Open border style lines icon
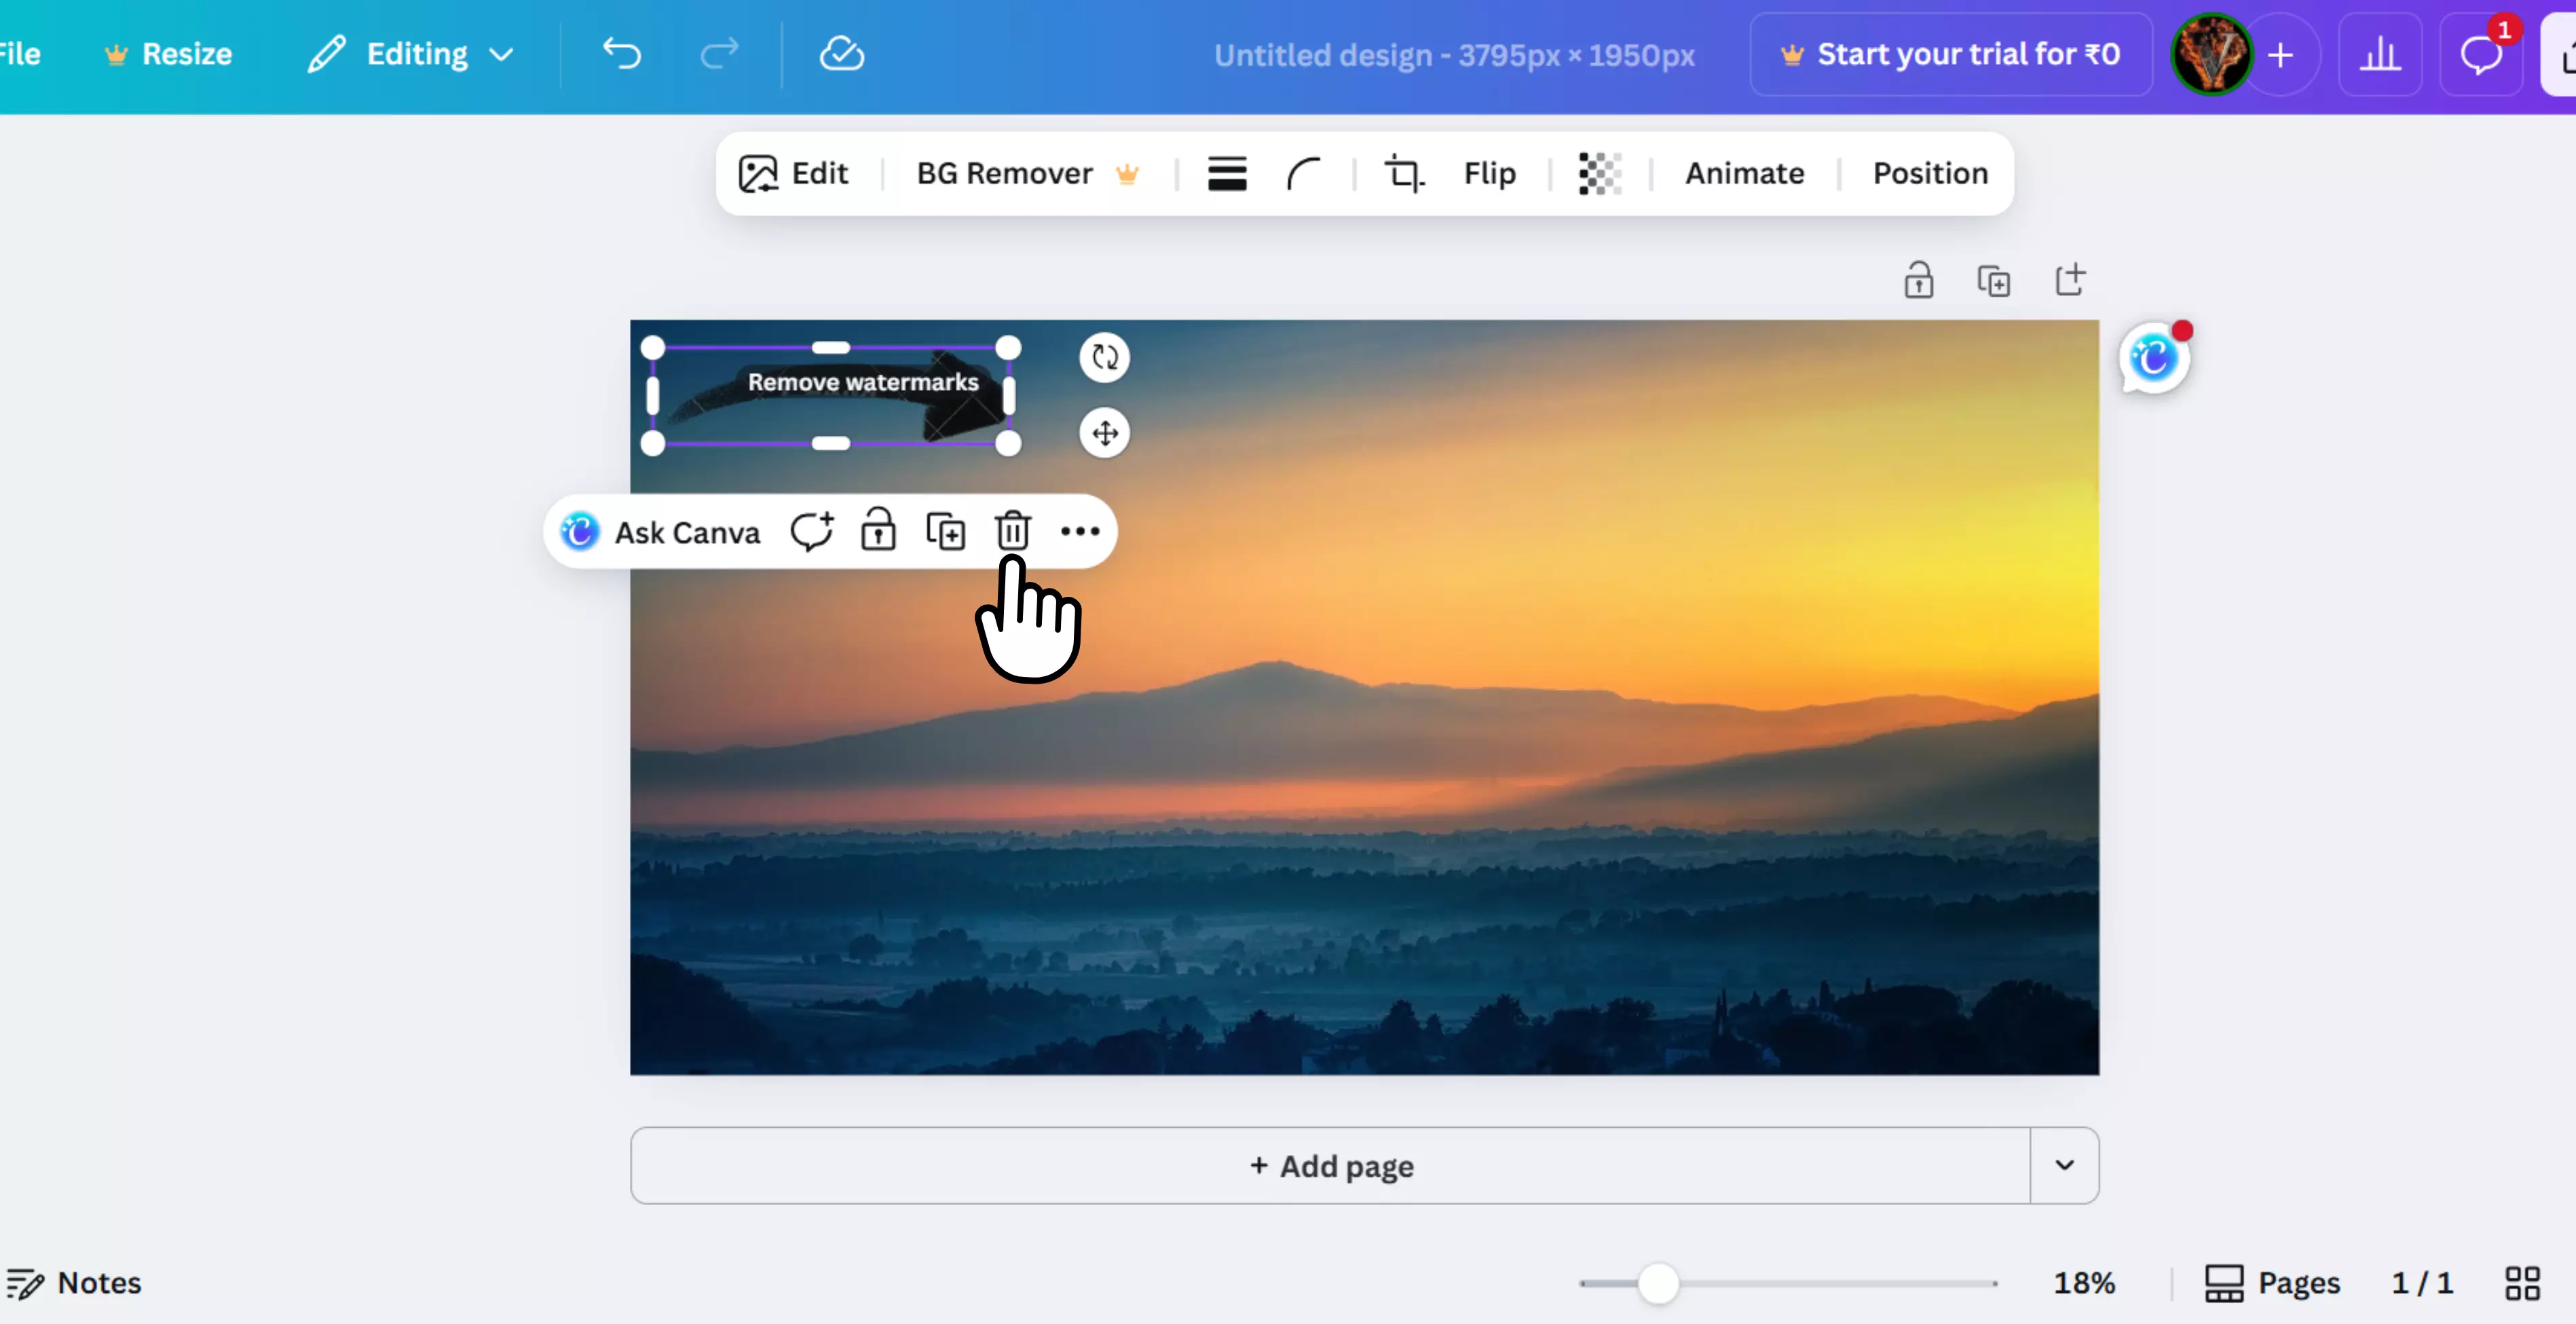This screenshot has width=2576, height=1324. click(x=1227, y=174)
